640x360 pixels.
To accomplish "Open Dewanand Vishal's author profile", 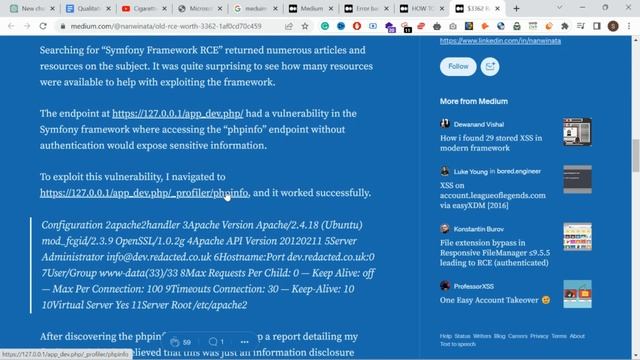I will 478,124.
